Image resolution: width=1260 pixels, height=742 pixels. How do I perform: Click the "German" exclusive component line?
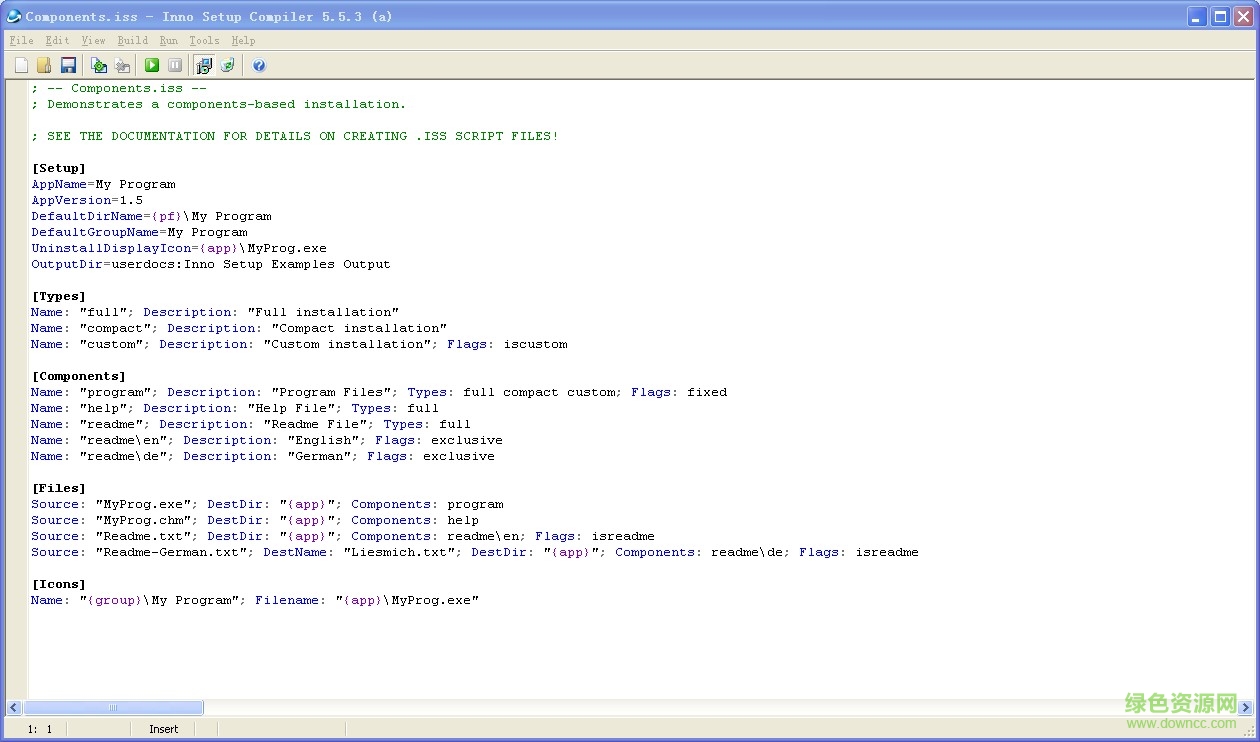263,456
